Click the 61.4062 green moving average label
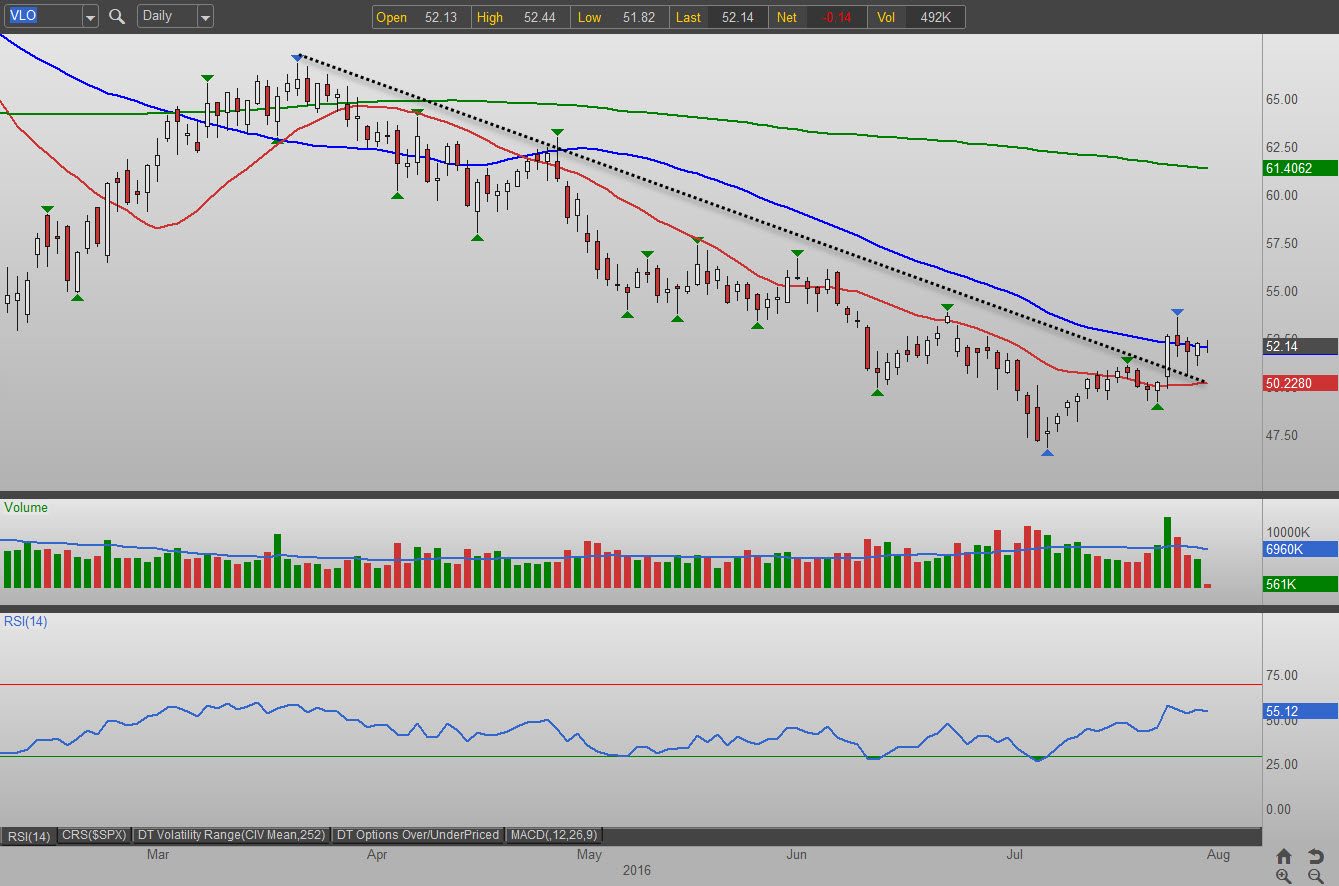Viewport: 1339px width, 886px height. point(1300,168)
